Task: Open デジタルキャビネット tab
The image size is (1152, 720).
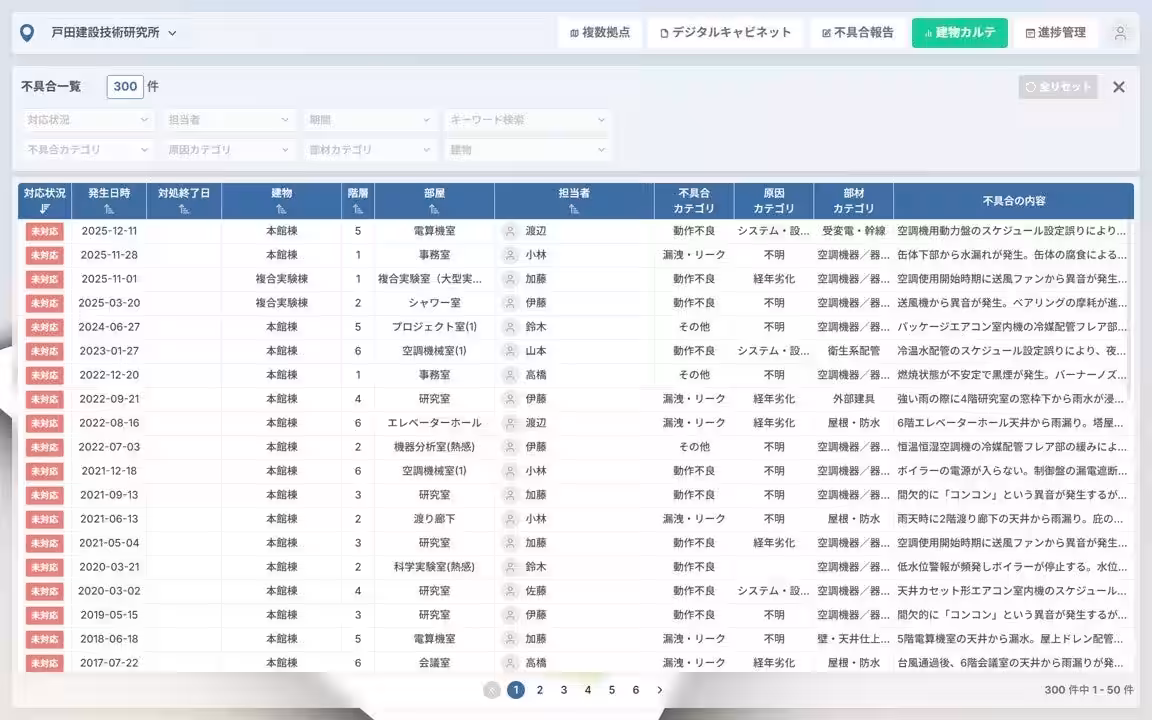Action: click(x=725, y=33)
